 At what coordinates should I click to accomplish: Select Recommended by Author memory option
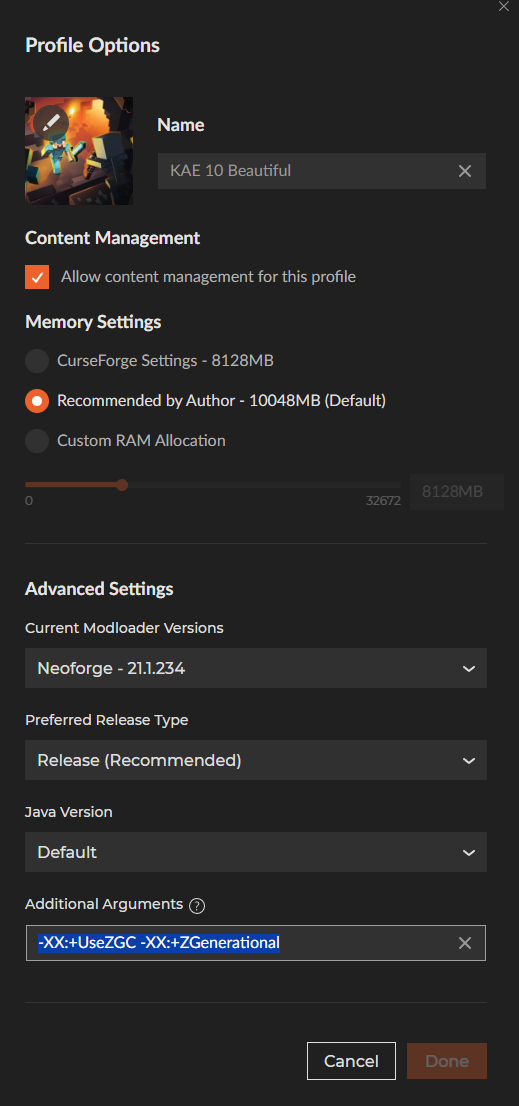pos(37,401)
